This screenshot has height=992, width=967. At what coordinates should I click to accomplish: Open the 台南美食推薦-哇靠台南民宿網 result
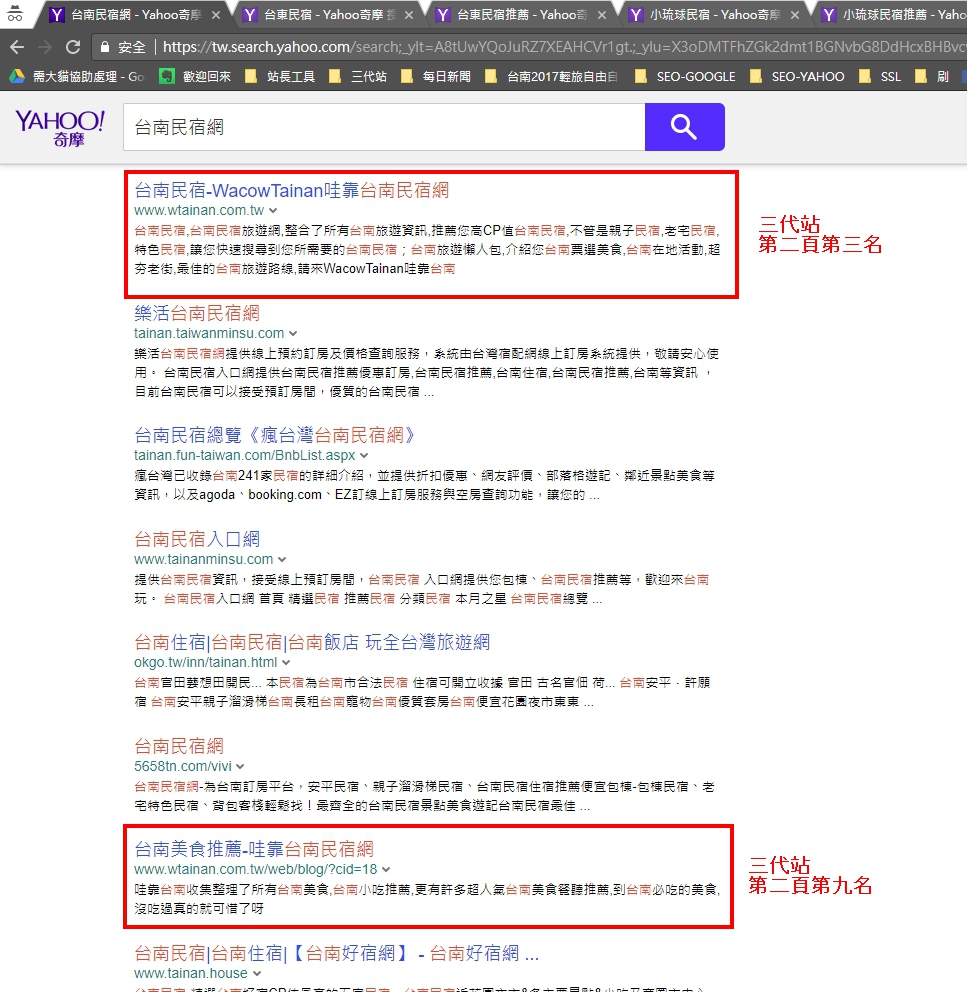(x=254, y=849)
